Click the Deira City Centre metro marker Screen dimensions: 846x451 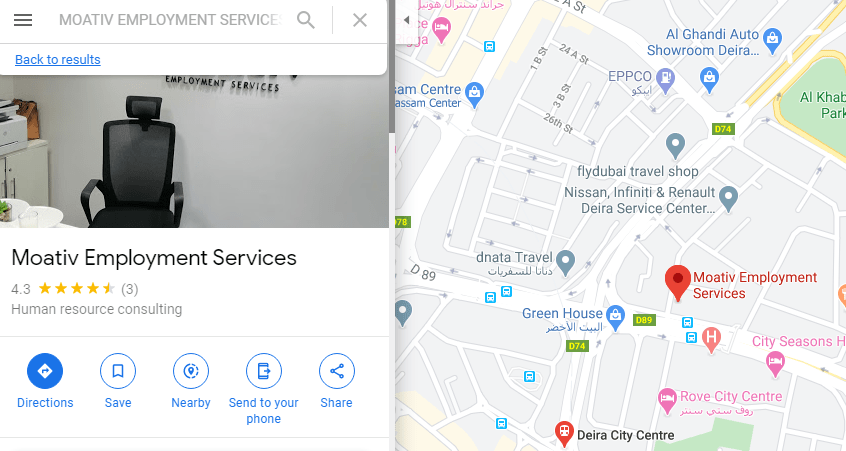tap(564, 434)
